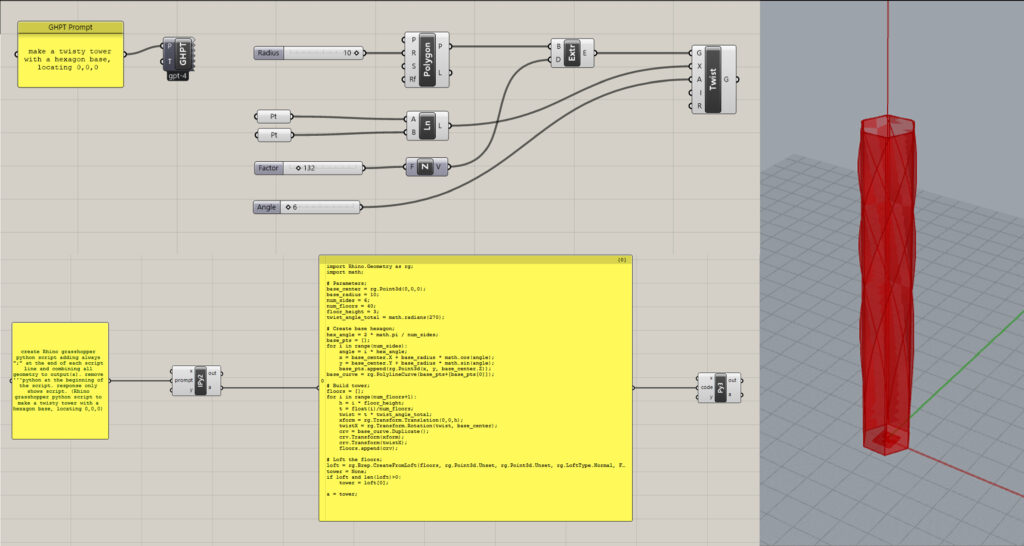Viewport: 1024px width, 546px height.
Task: Select the red twisted tower in the viewport
Action: pyautogui.click(x=887, y=290)
